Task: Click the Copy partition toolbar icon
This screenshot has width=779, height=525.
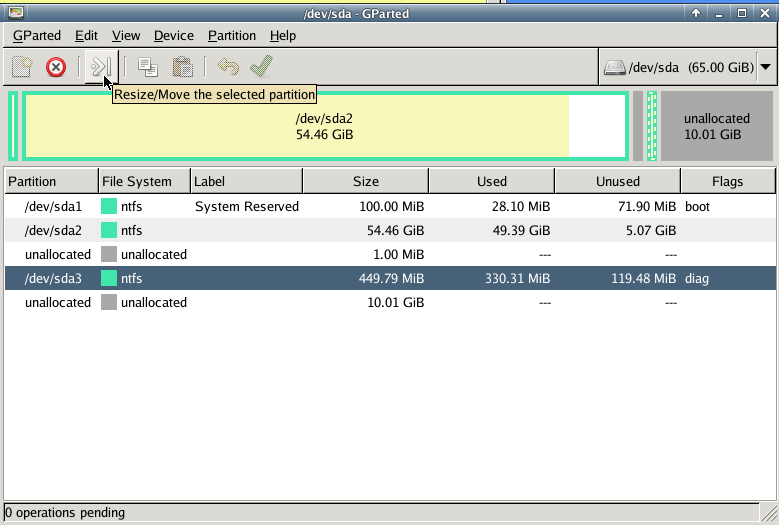Action: coord(148,67)
